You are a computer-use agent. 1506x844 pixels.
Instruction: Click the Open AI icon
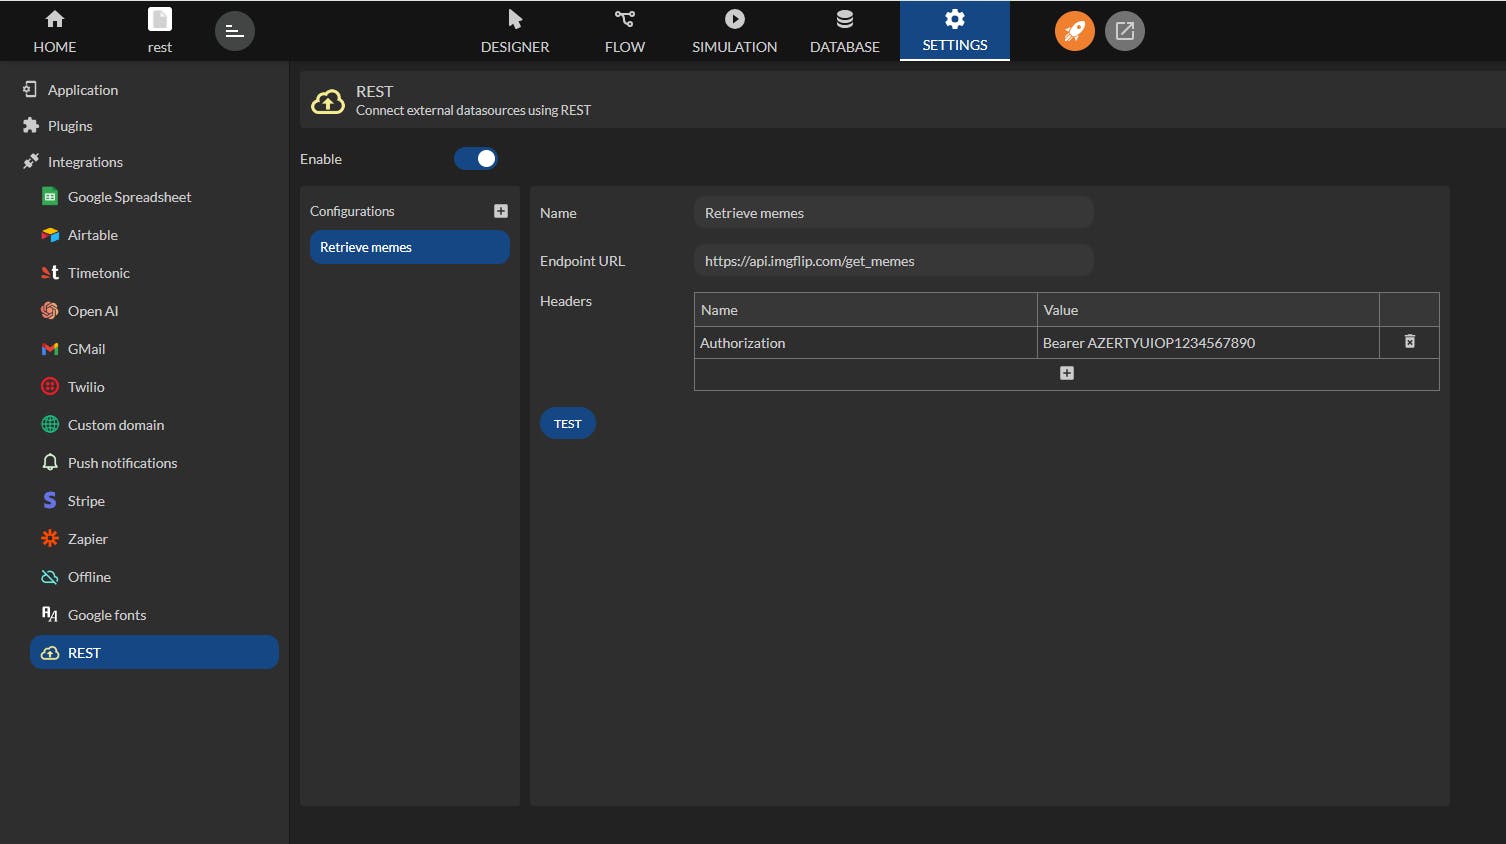[50, 311]
